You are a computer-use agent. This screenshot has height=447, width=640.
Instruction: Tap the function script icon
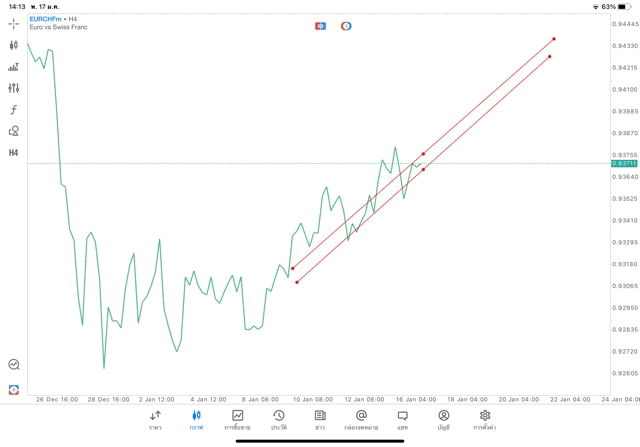pyautogui.click(x=14, y=110)
